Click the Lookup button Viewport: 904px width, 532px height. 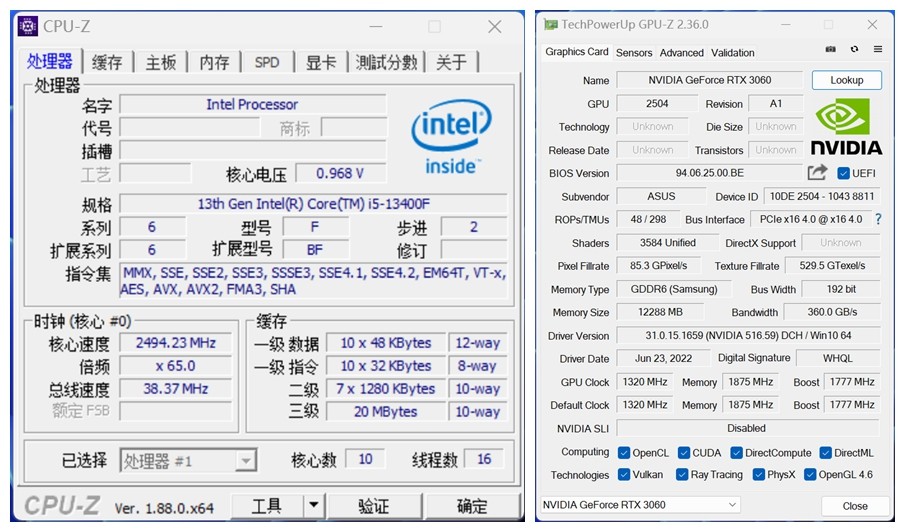(846, 80)
